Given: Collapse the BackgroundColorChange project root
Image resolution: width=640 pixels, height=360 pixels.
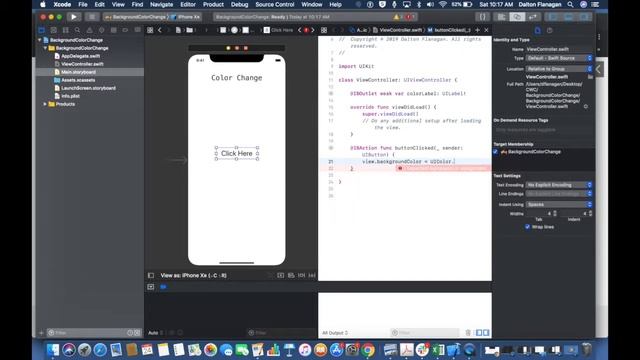Looking at the screenshot, I should (40, 40).
